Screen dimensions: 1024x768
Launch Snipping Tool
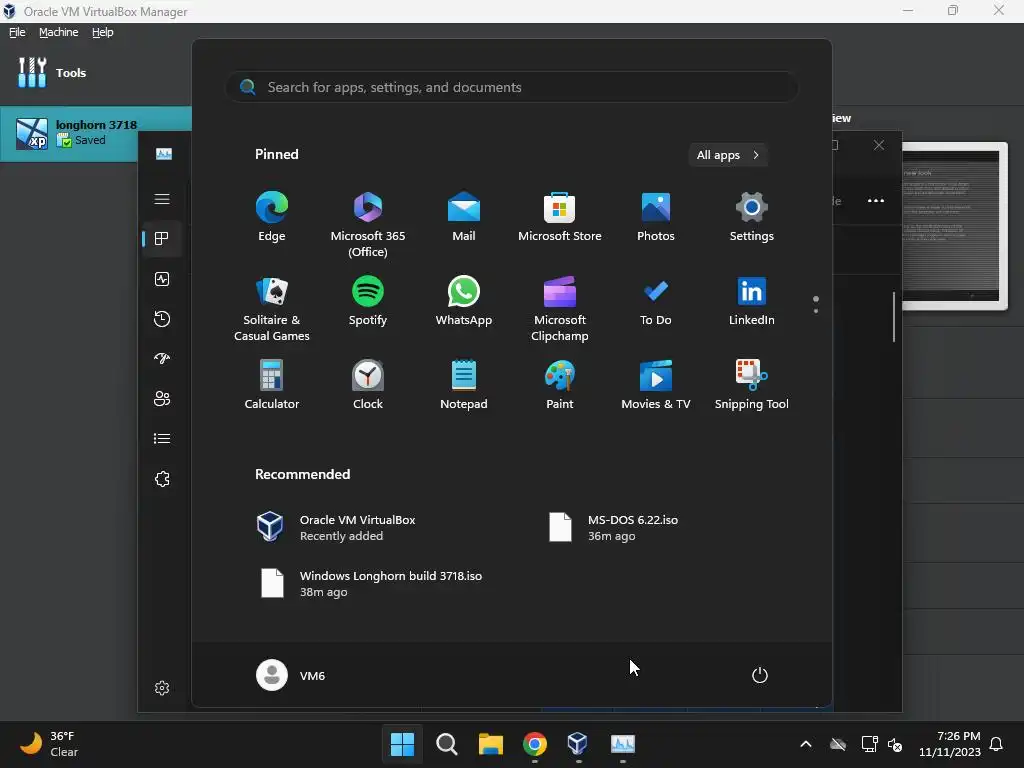(x=752, y=385)
